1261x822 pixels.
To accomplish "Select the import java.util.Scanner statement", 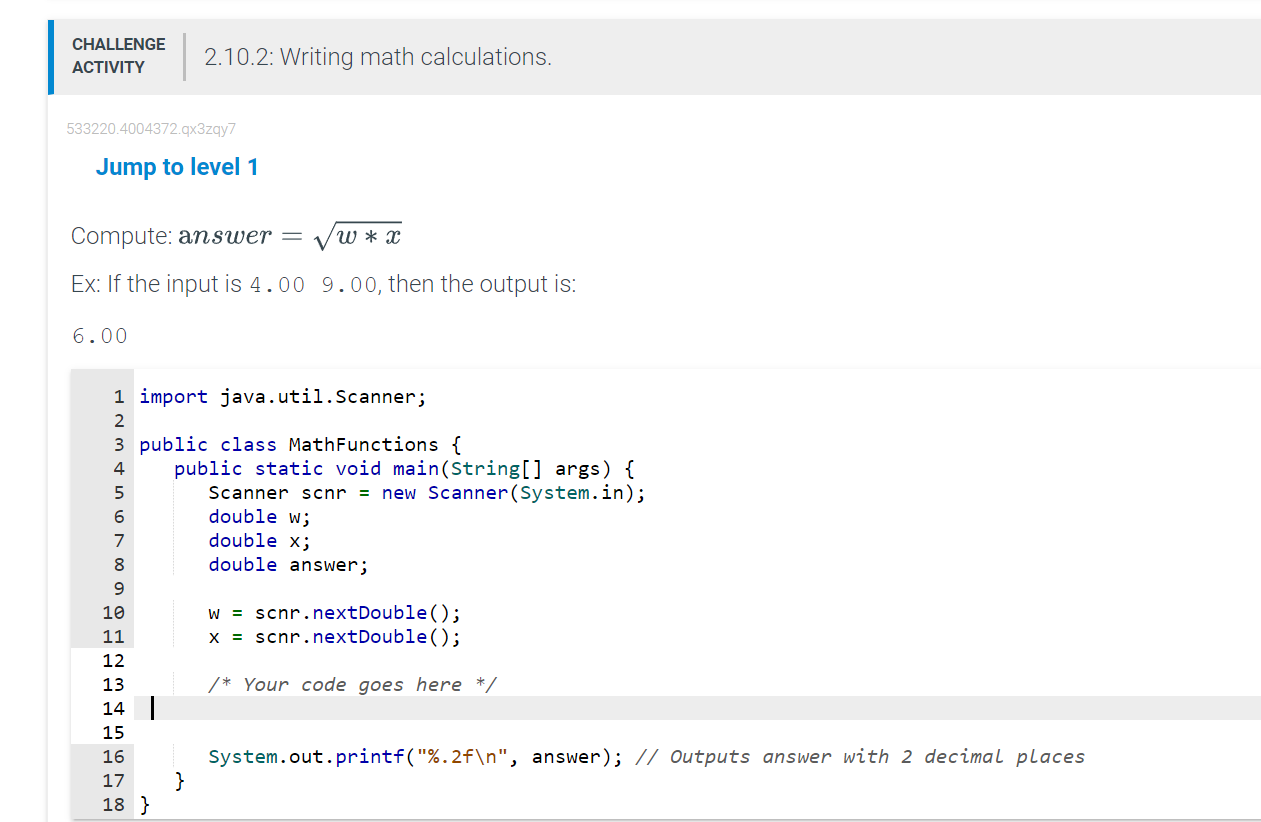I will tap(282, 396).
